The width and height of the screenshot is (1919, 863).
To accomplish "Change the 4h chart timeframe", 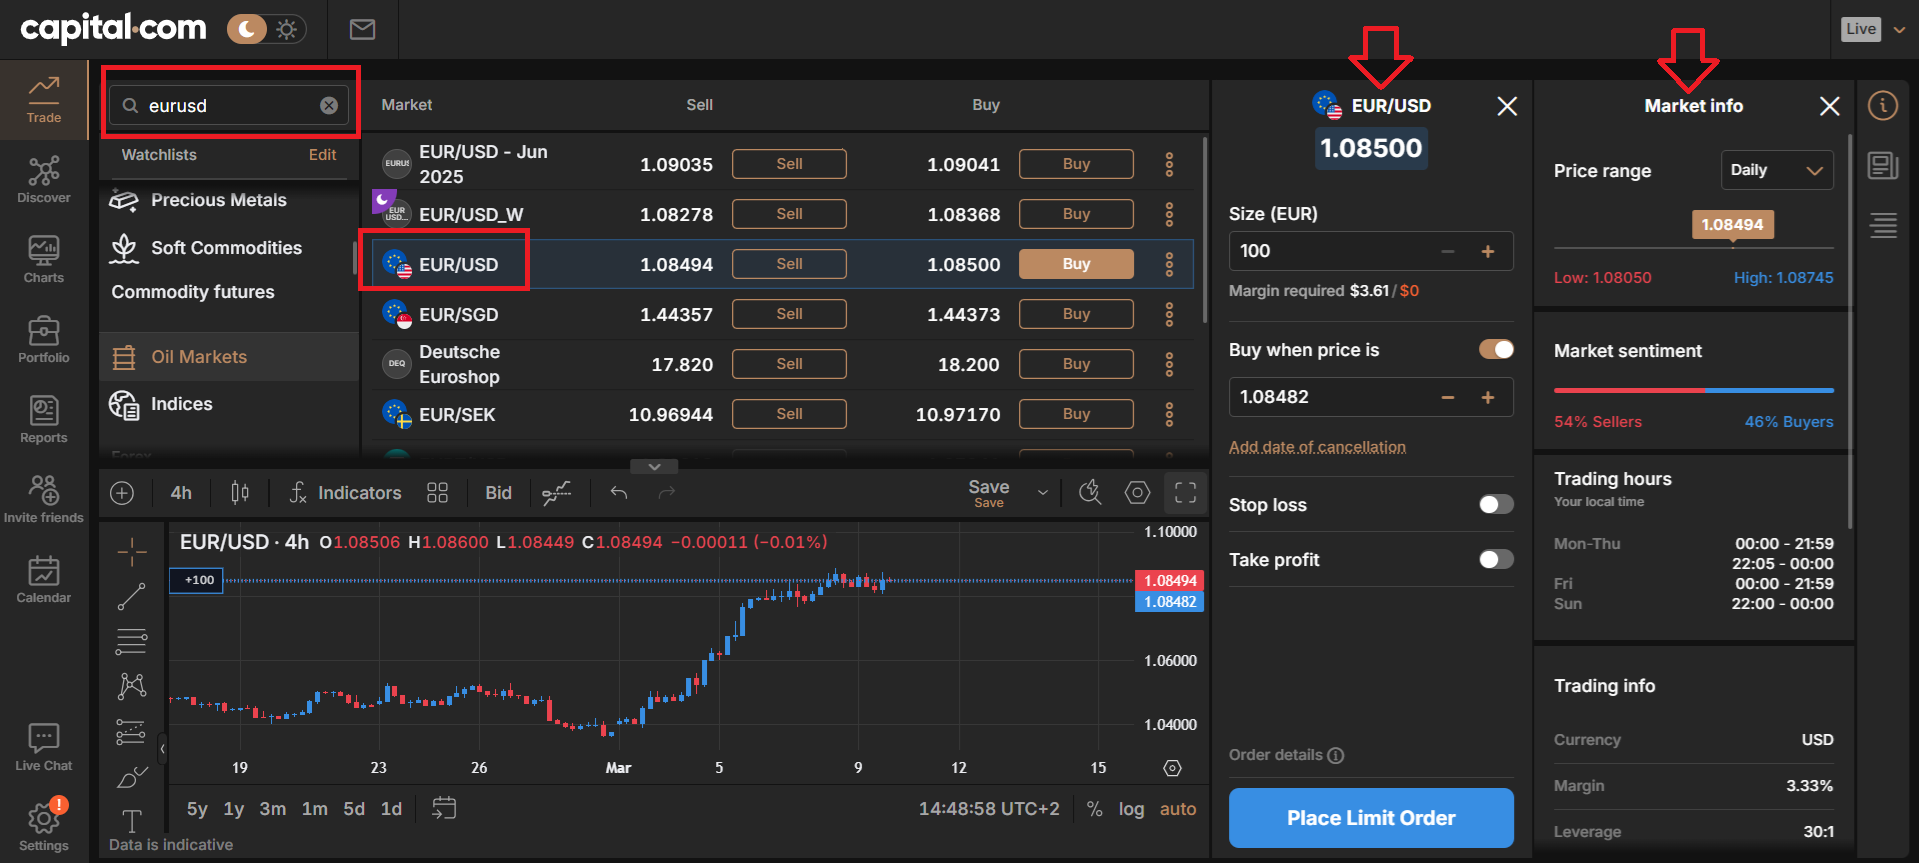I will click(181, 493).
